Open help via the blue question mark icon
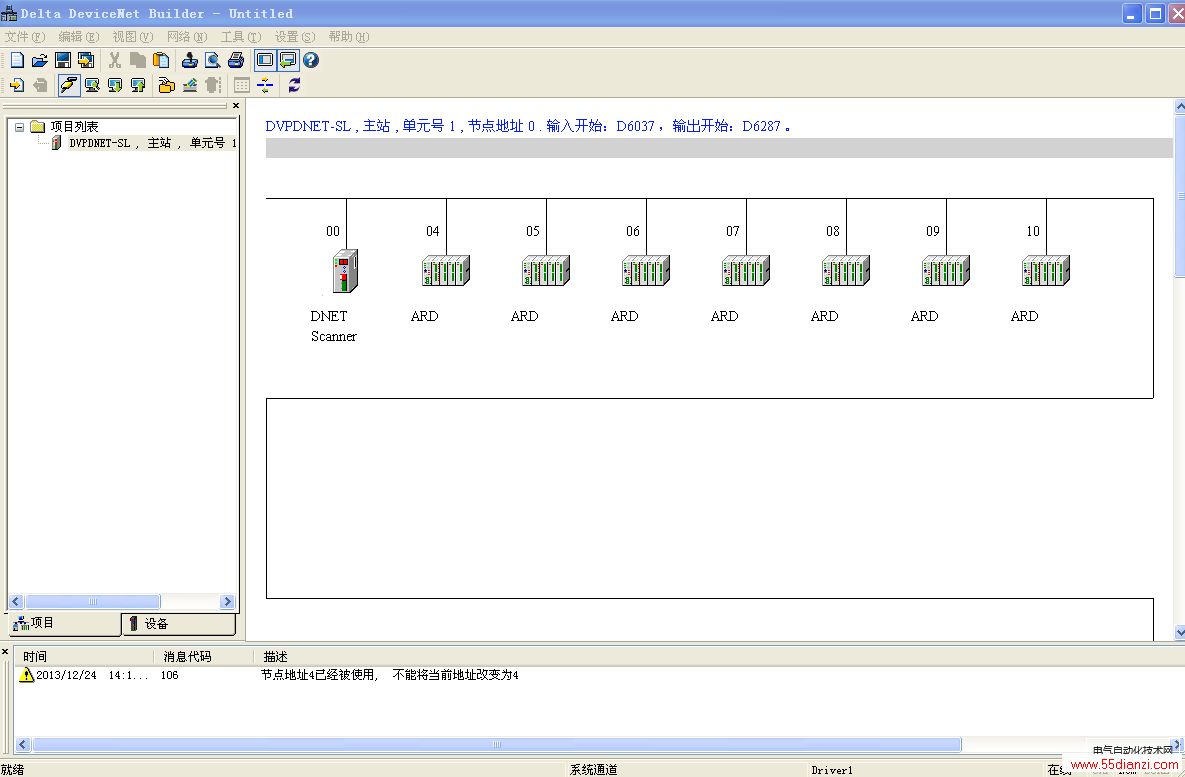1185x777 pixels. pyautogui.click(x=311, y=60)
